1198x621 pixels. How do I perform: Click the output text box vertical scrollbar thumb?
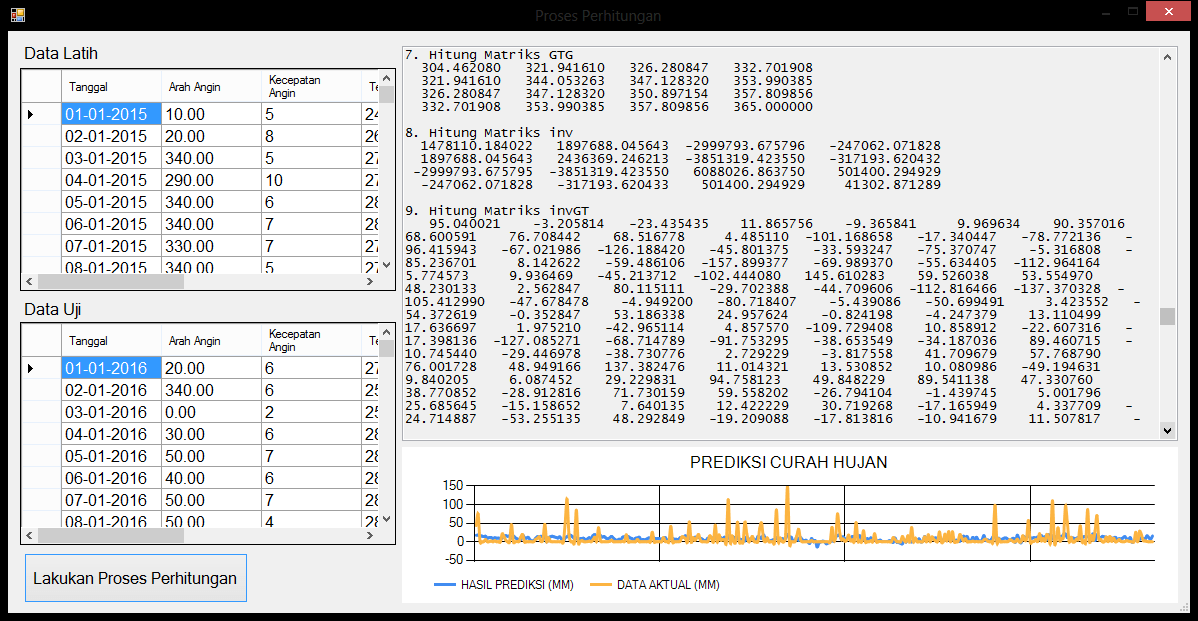pos(1167,316)
